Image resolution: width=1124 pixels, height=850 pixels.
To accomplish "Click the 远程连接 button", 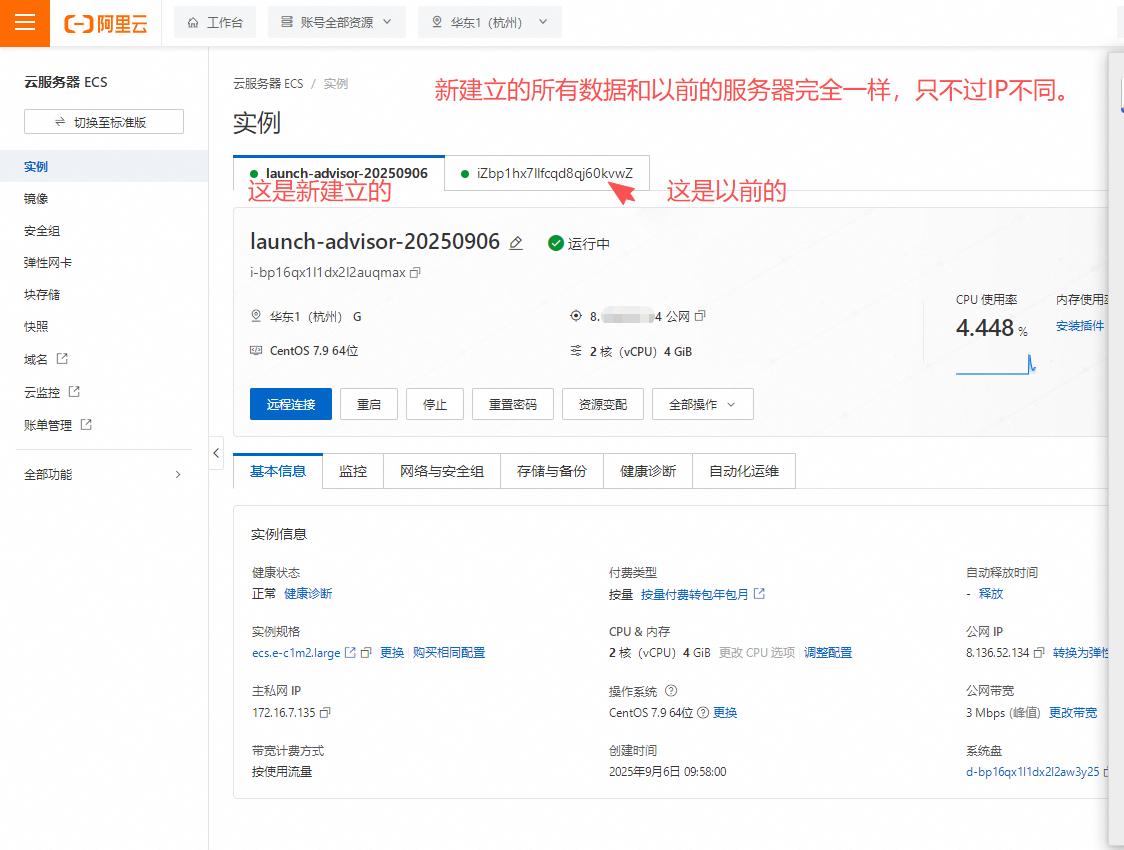I will pyautogui.click(x=290, y=405).
